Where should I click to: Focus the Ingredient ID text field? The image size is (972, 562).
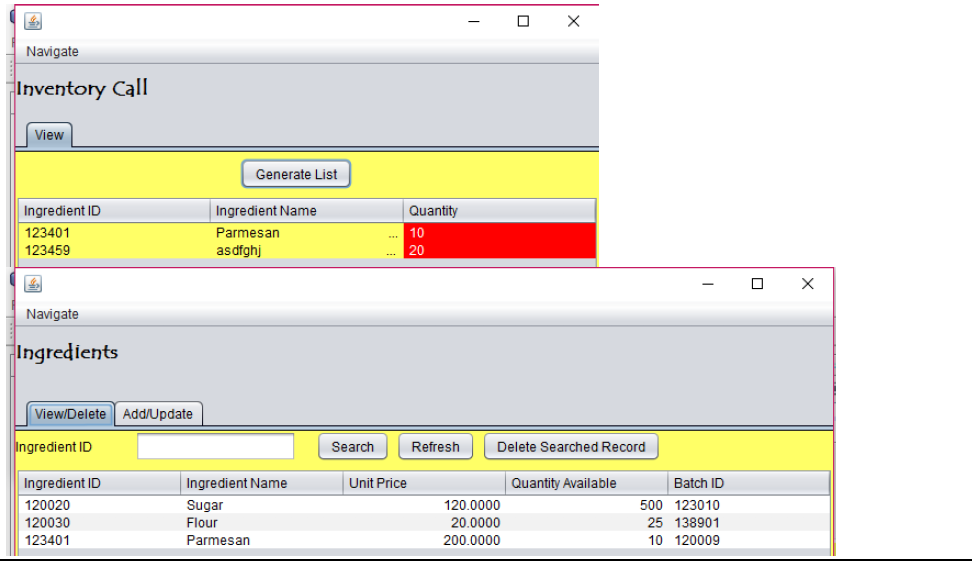(215, 447)
